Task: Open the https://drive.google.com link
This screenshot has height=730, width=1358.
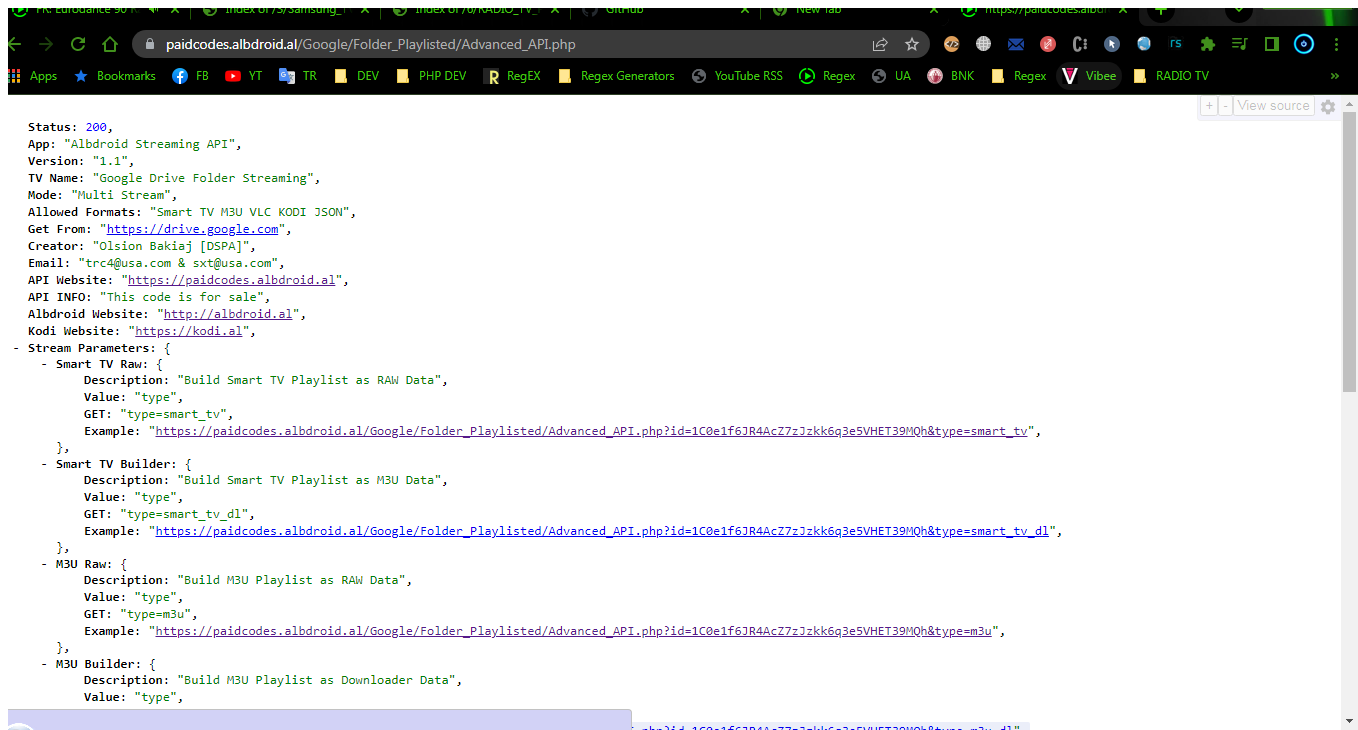Action: point(193,229)
